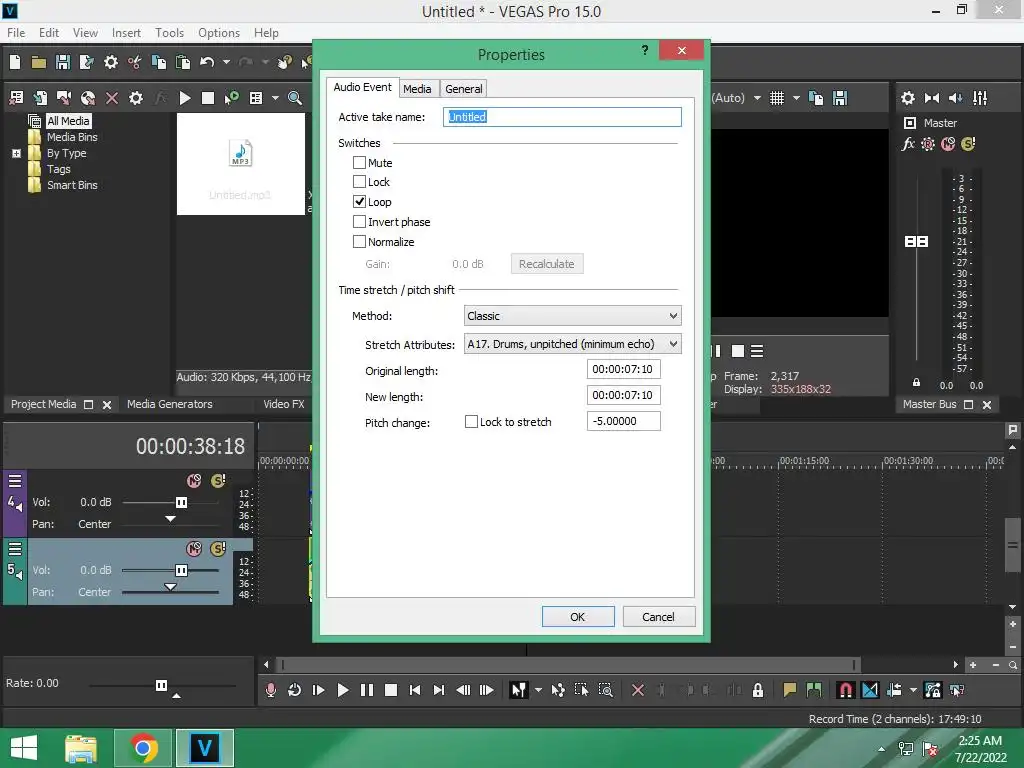1024x768 pixels.
Task: Solo track 4 using its S icon
Action: pyautogui.click(x=218, y=481)
